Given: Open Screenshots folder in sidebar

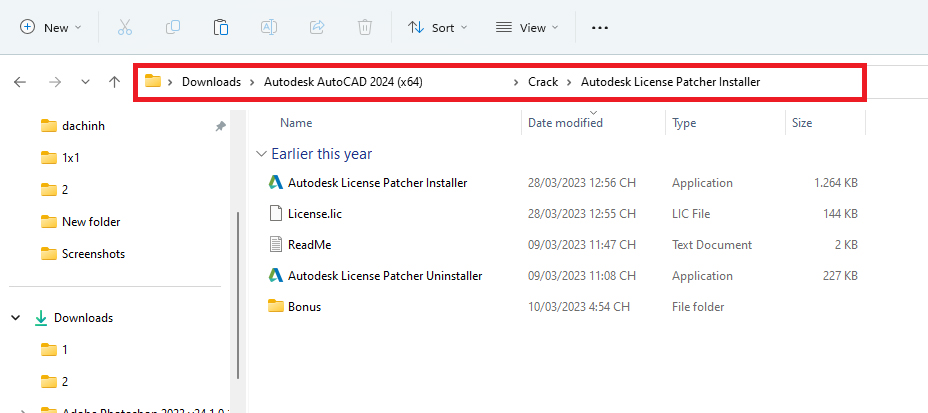Looking at the screenshot, I should 83,254.
